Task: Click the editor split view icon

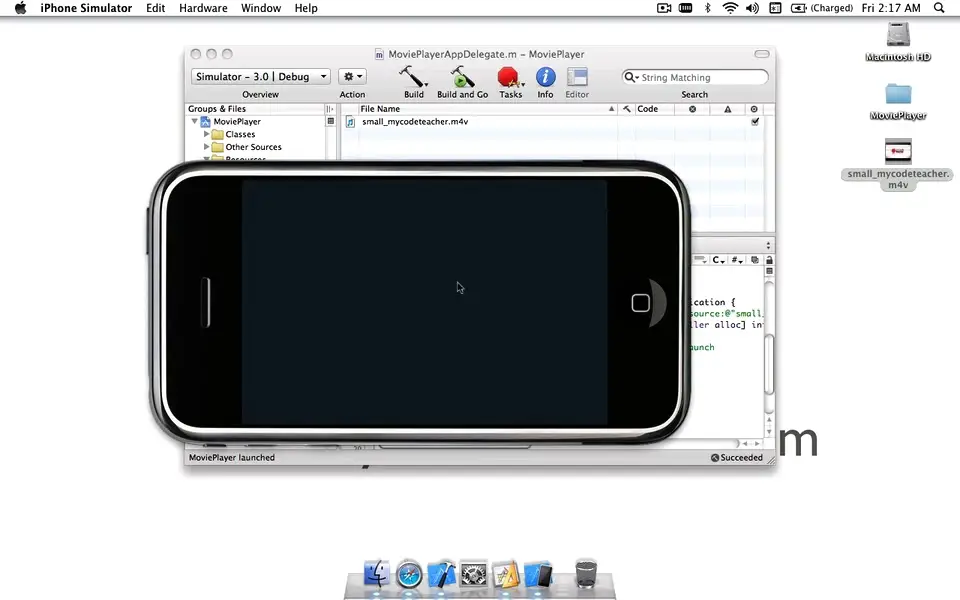Action: click(x=769, y=271)
